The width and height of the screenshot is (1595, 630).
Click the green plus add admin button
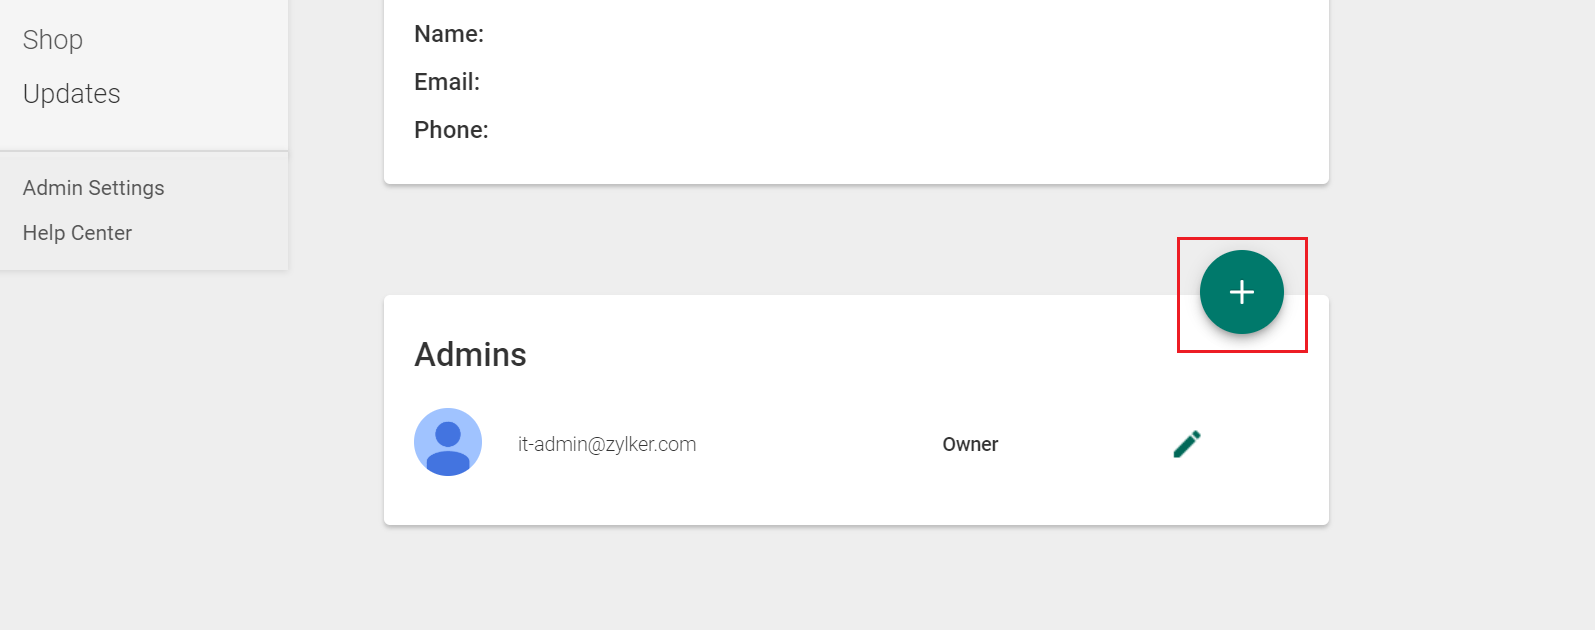click(1241, 292)
